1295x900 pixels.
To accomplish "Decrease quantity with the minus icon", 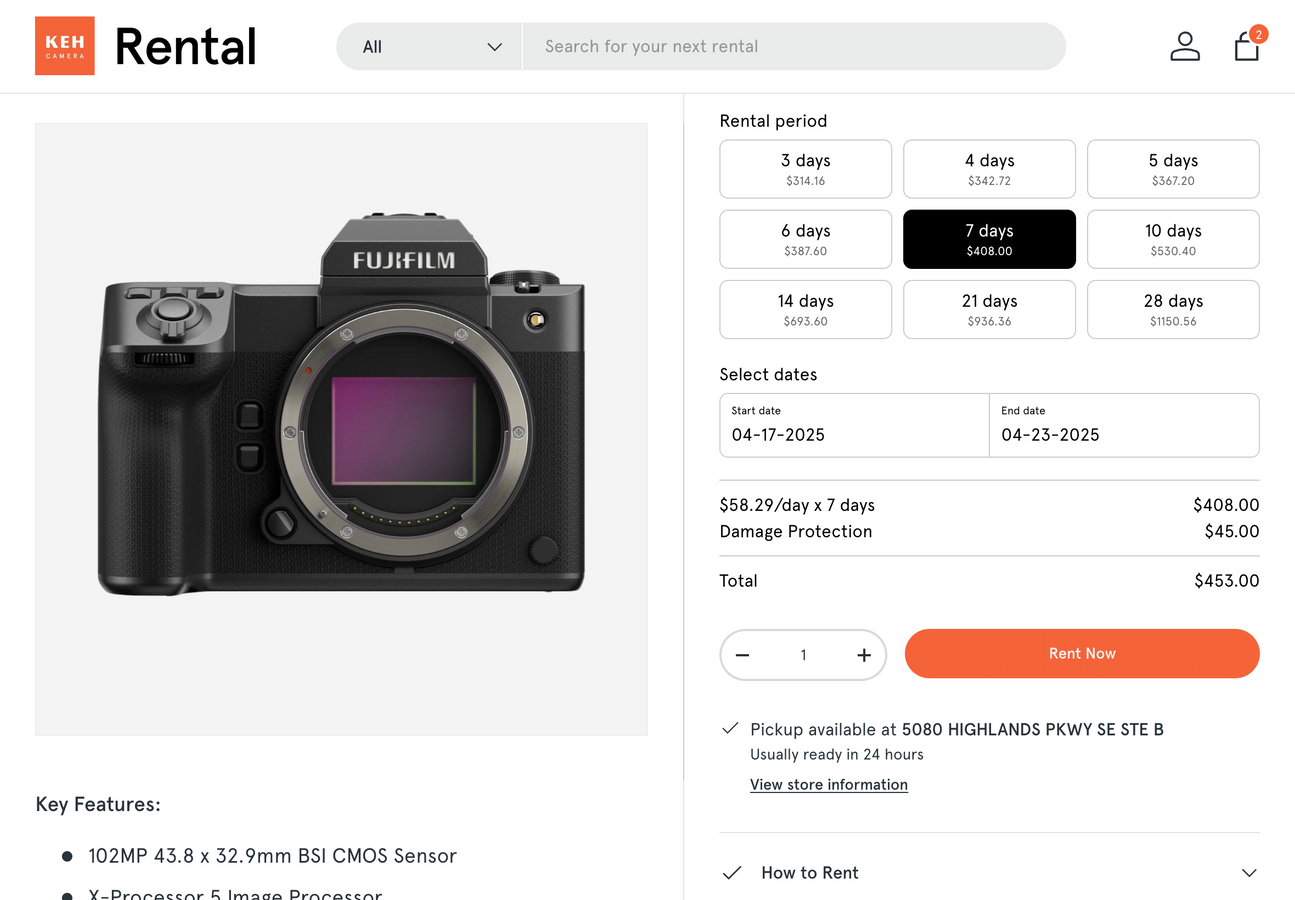I will click(x=742, y=655).
